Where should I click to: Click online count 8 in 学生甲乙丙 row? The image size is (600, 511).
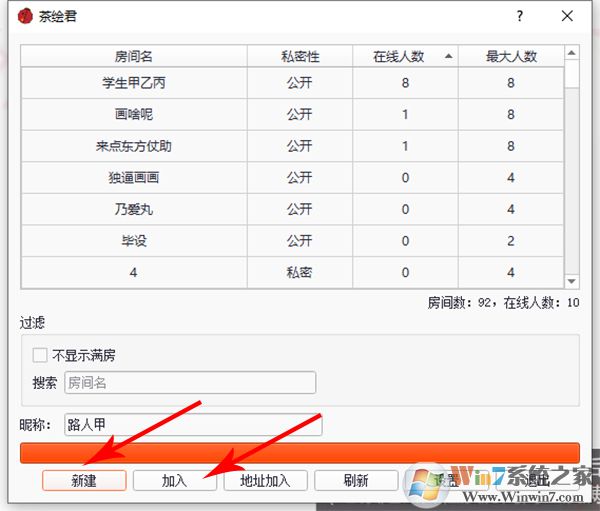click(x=405, y=83)
